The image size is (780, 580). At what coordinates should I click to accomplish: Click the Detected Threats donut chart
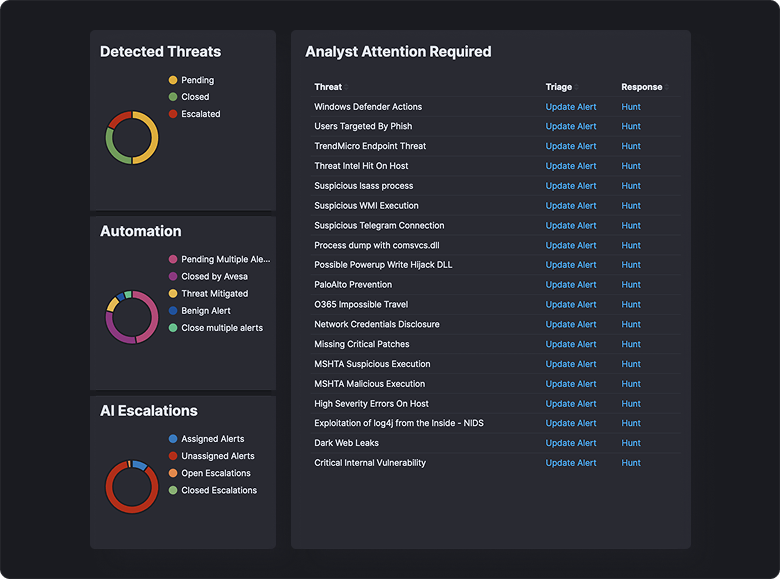pyautogui.click(x=131, y=138)
